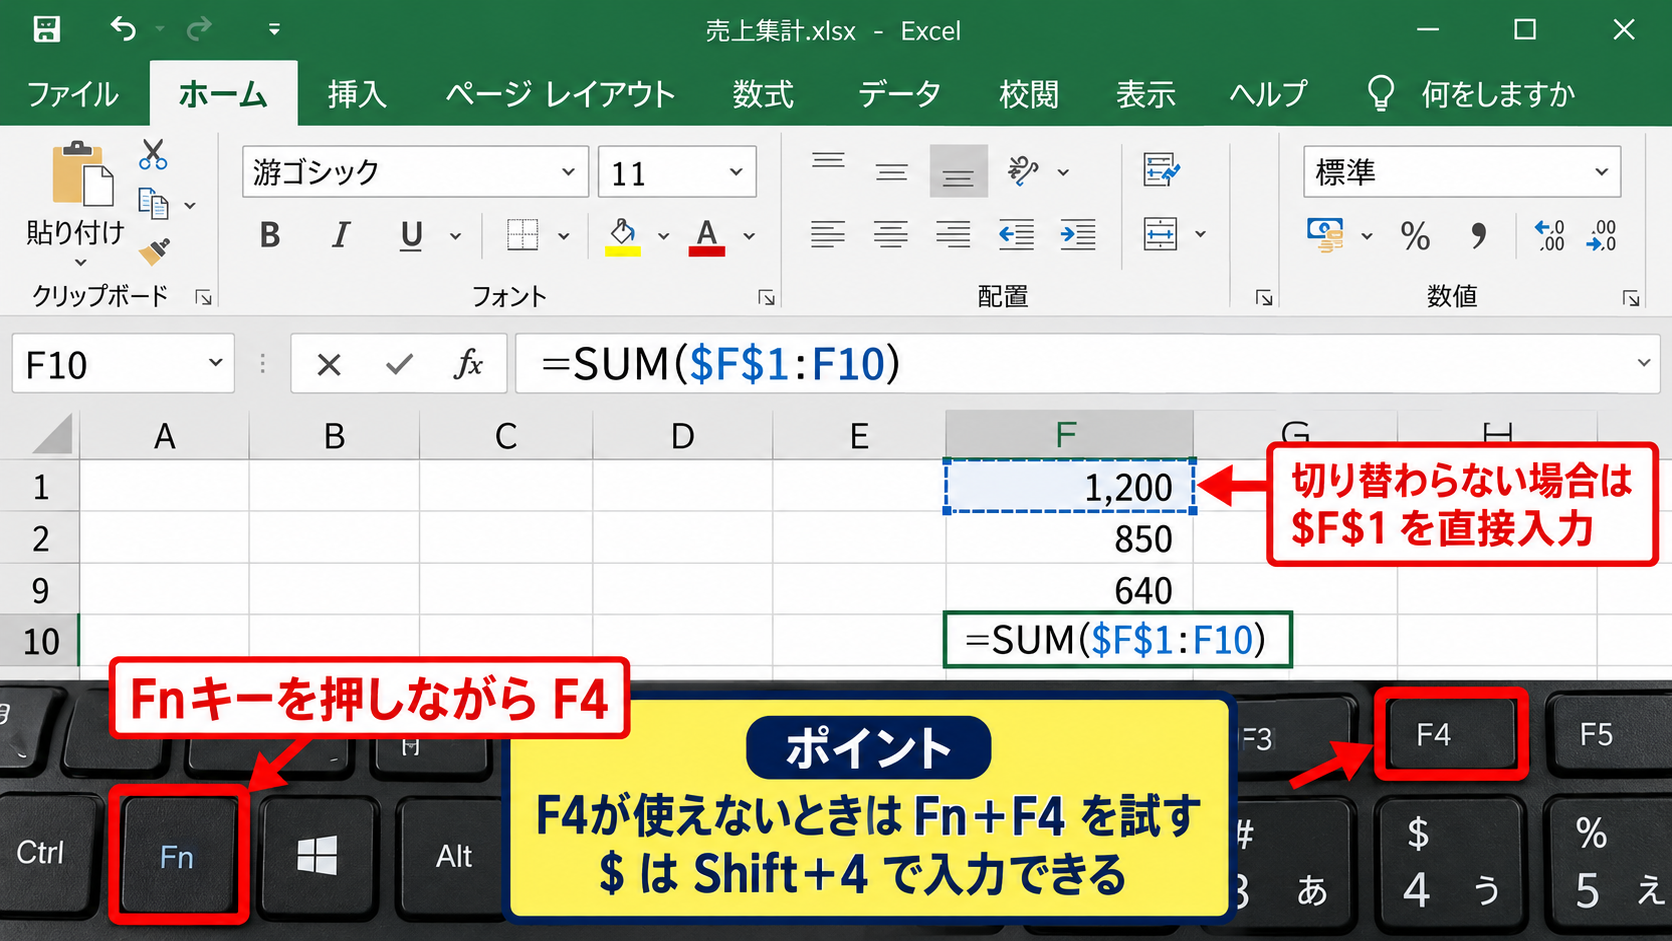Click the orientation angled text icon
Screen dimensions: 1672x941
click(1023, 171)
